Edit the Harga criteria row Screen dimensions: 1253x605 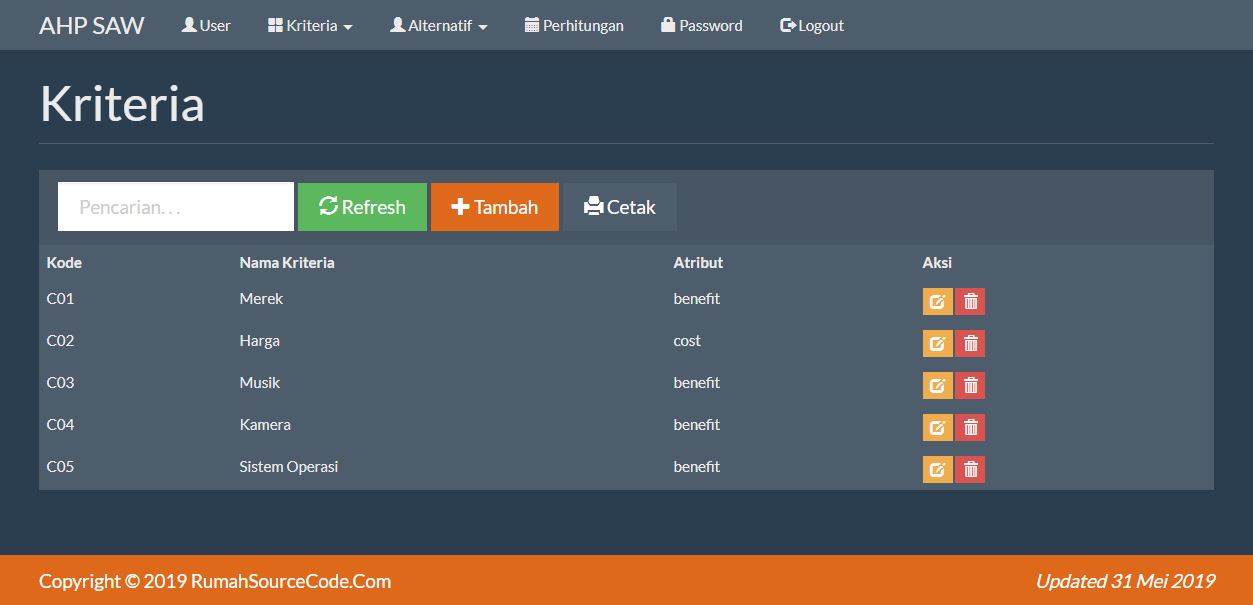[x=937, y=343]
